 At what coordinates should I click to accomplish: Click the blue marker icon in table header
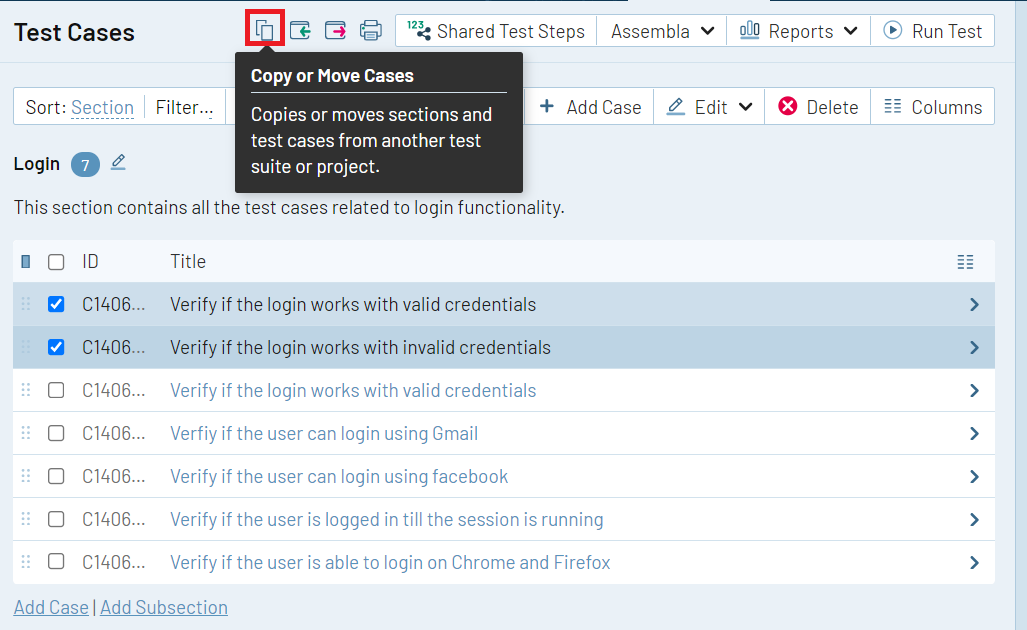(x=26, y=262)
